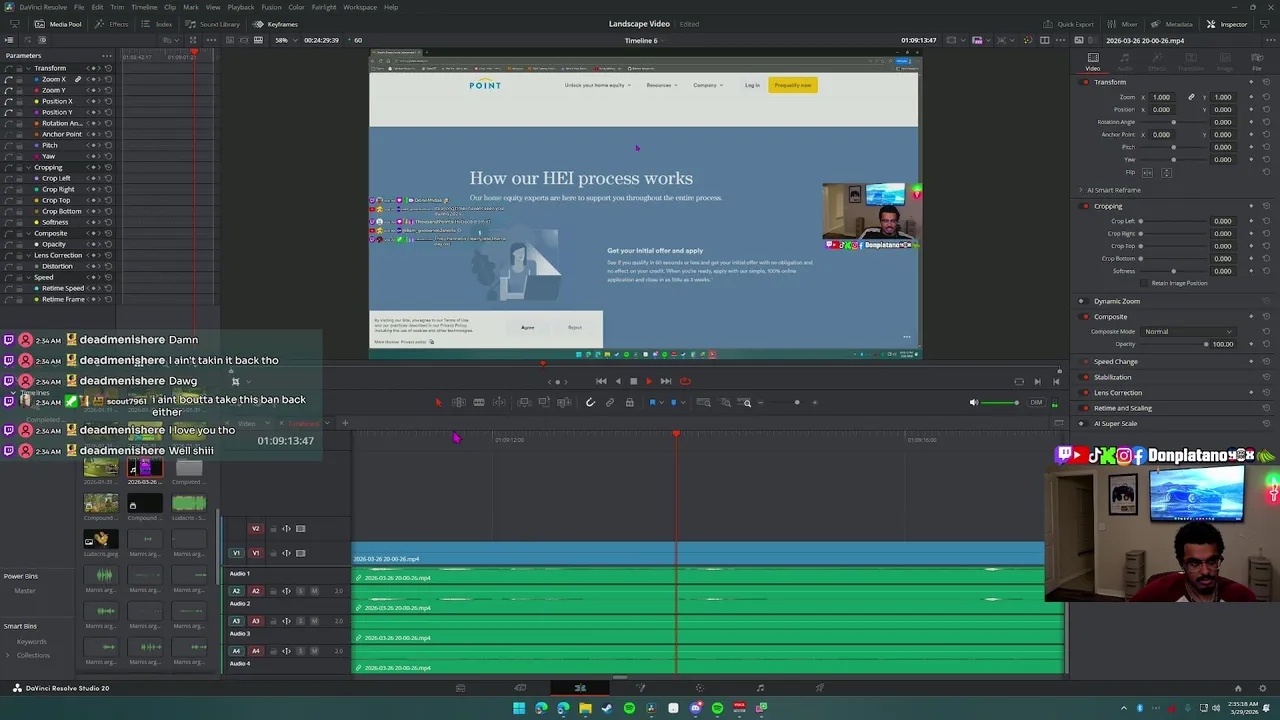Toggle the position lock icon
The width and height of the screenshot is (1280, 720).
[629, 402]
